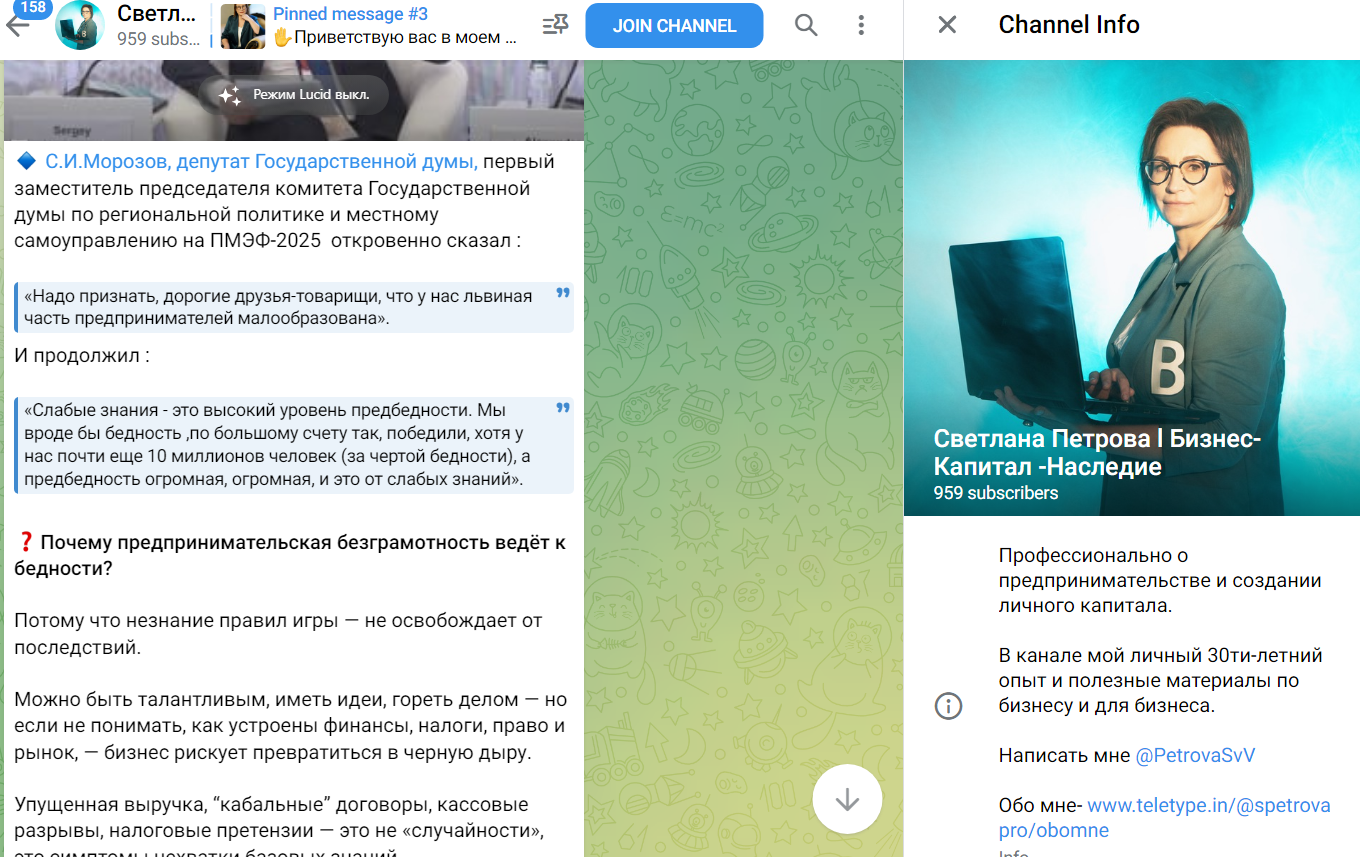The image size is (1361, 857).
Task: Open the post photo above the message
Action: click(293, 100)
